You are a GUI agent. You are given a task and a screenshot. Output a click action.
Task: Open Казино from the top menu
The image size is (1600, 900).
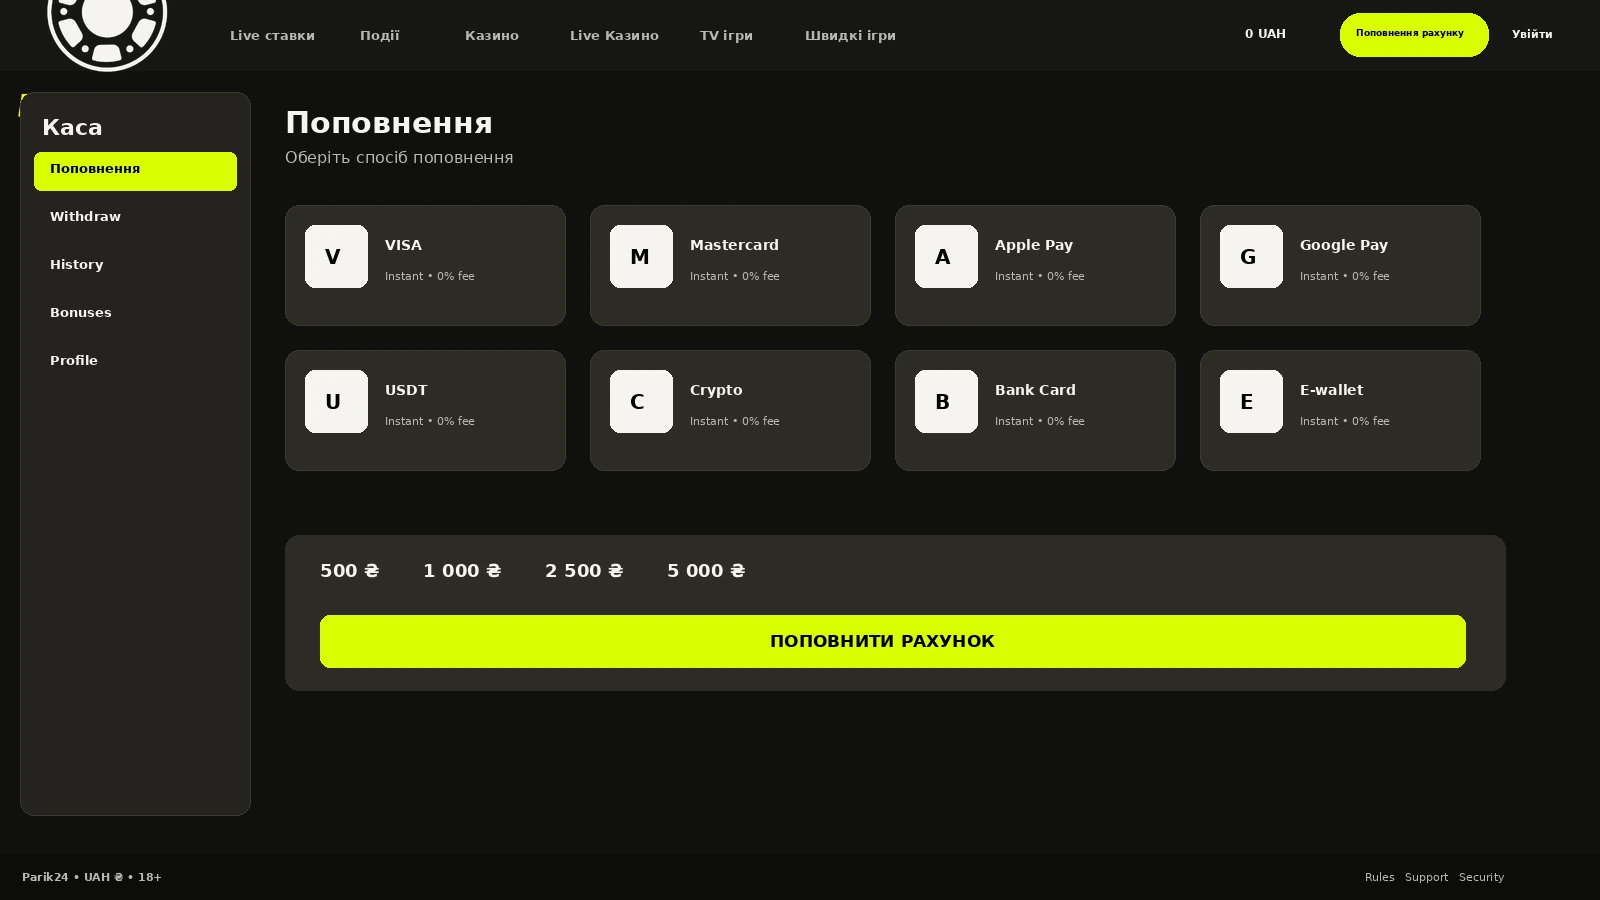point(492,36)
